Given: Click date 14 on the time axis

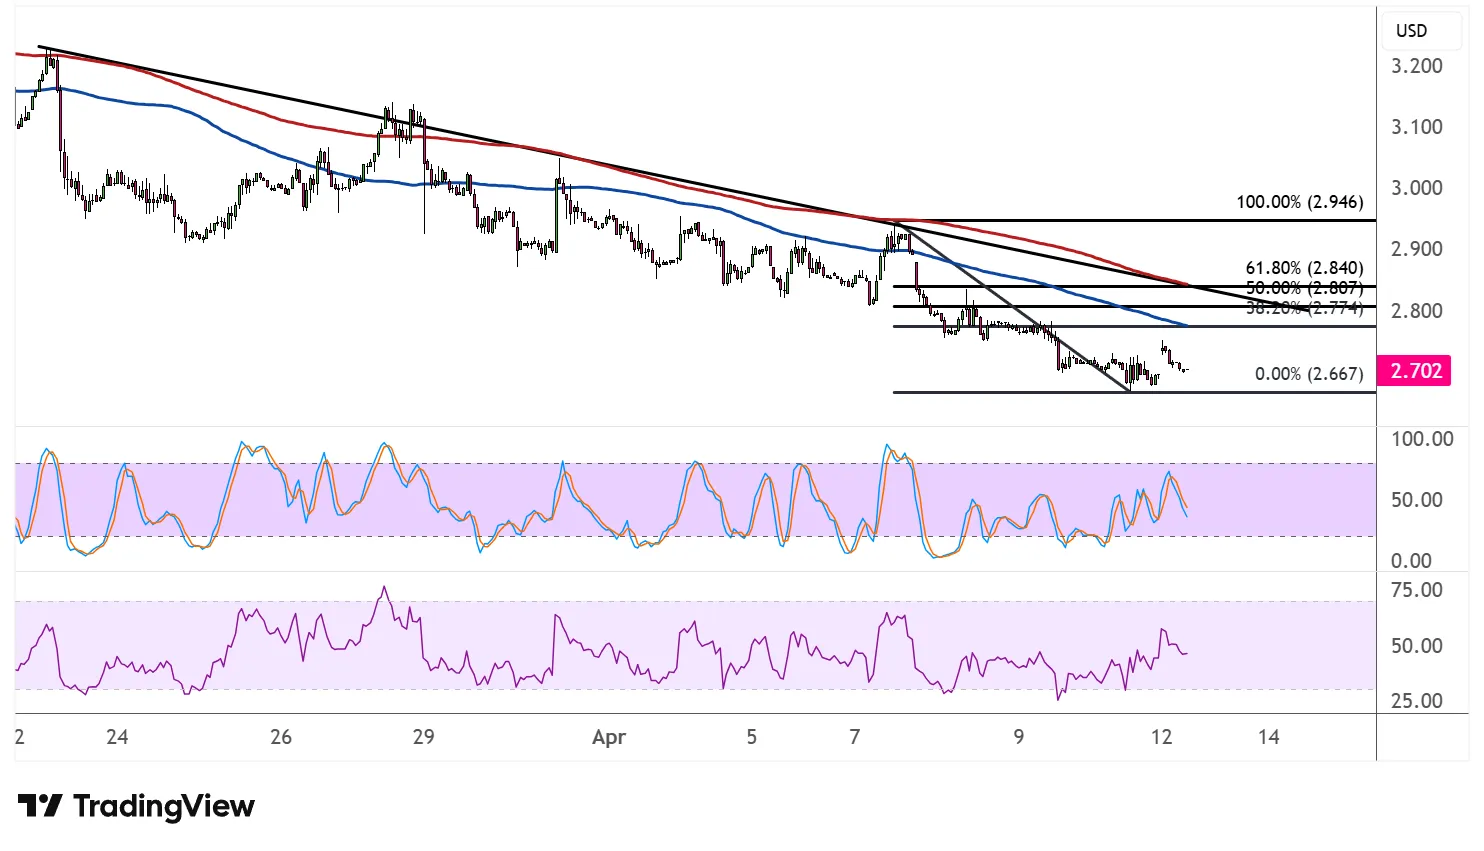Looking at the screenshot, I should coord(1268,737).
